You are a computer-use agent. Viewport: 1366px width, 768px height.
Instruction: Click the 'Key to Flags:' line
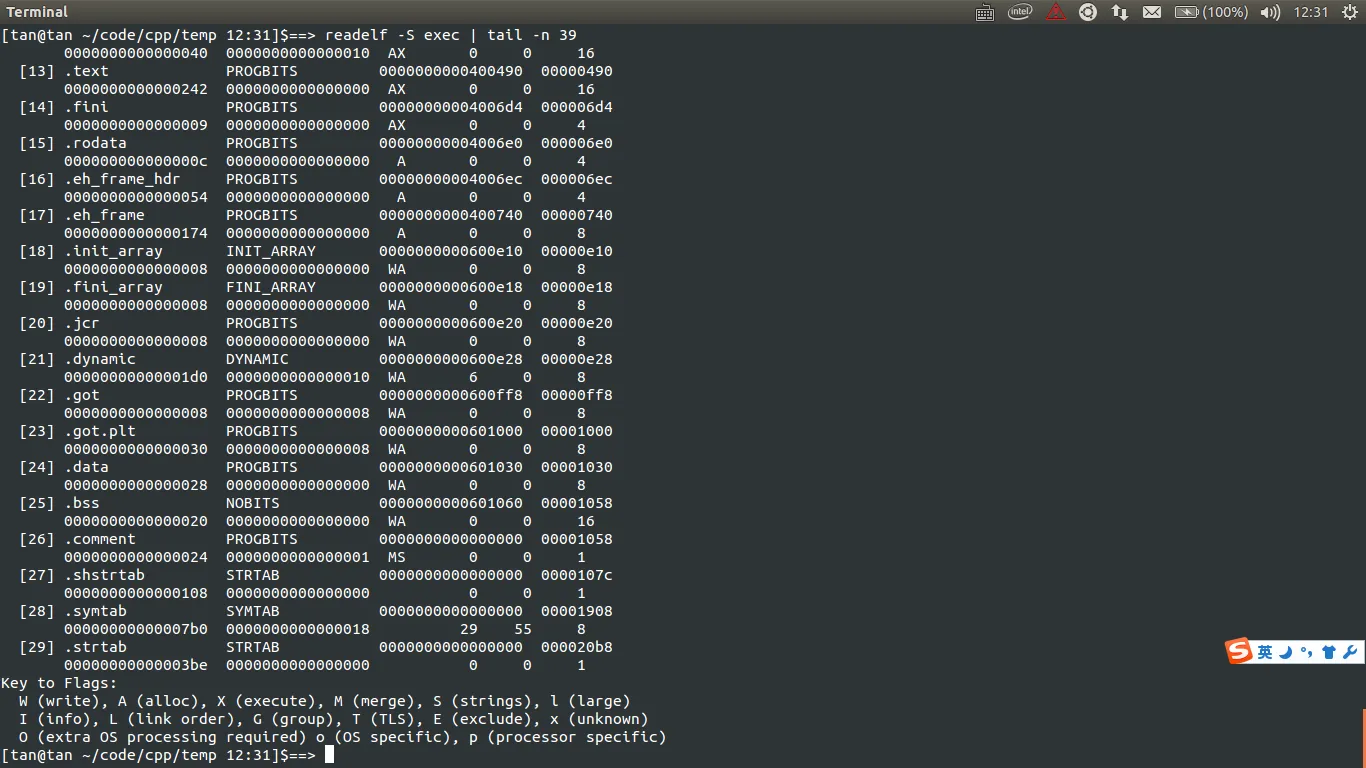pyautogui.click(x=59, y=683)
